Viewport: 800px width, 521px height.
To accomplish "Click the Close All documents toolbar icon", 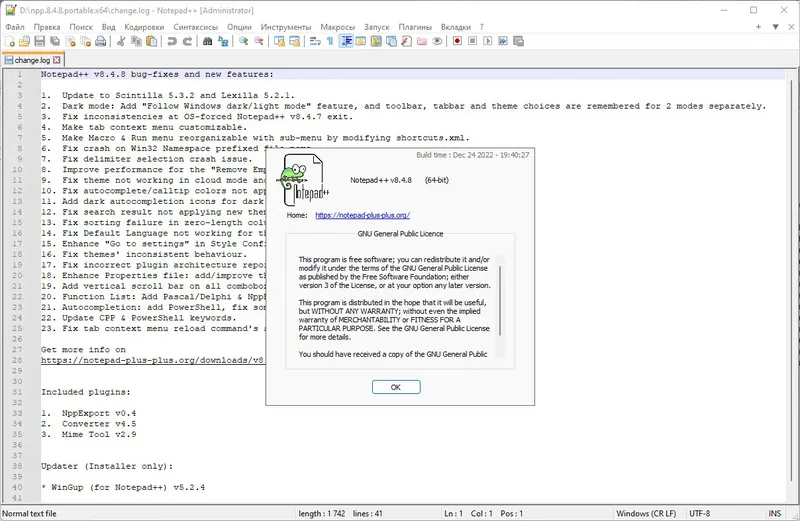I will coord(86,41).
